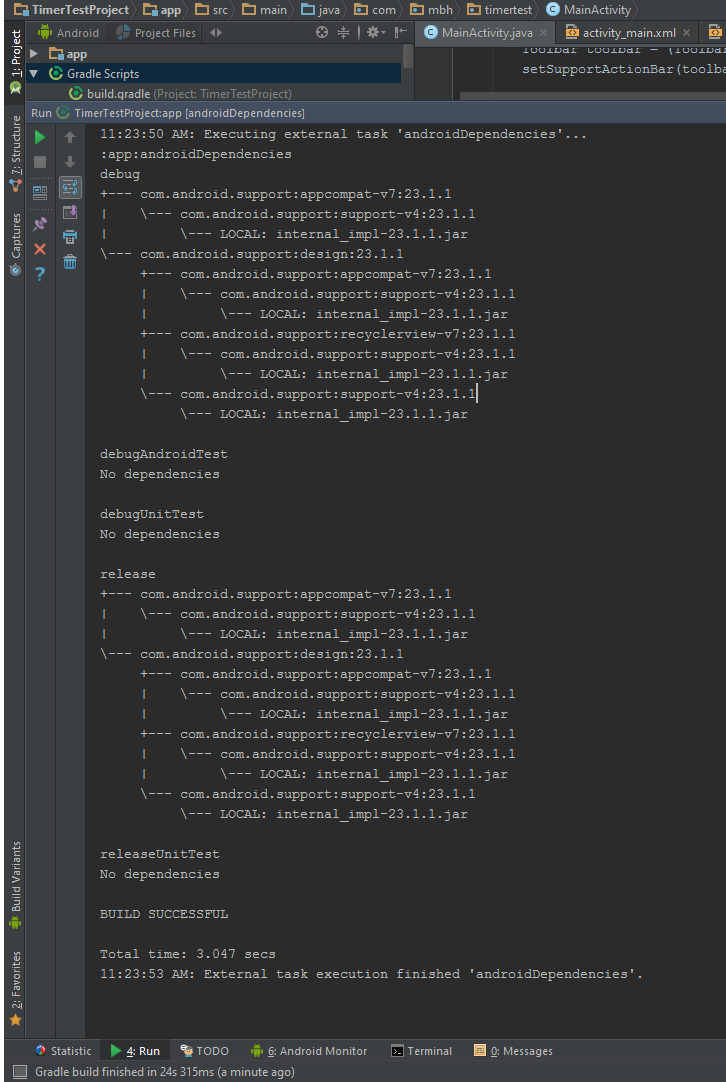Collapse all in Project panel

tap(344, 32)
